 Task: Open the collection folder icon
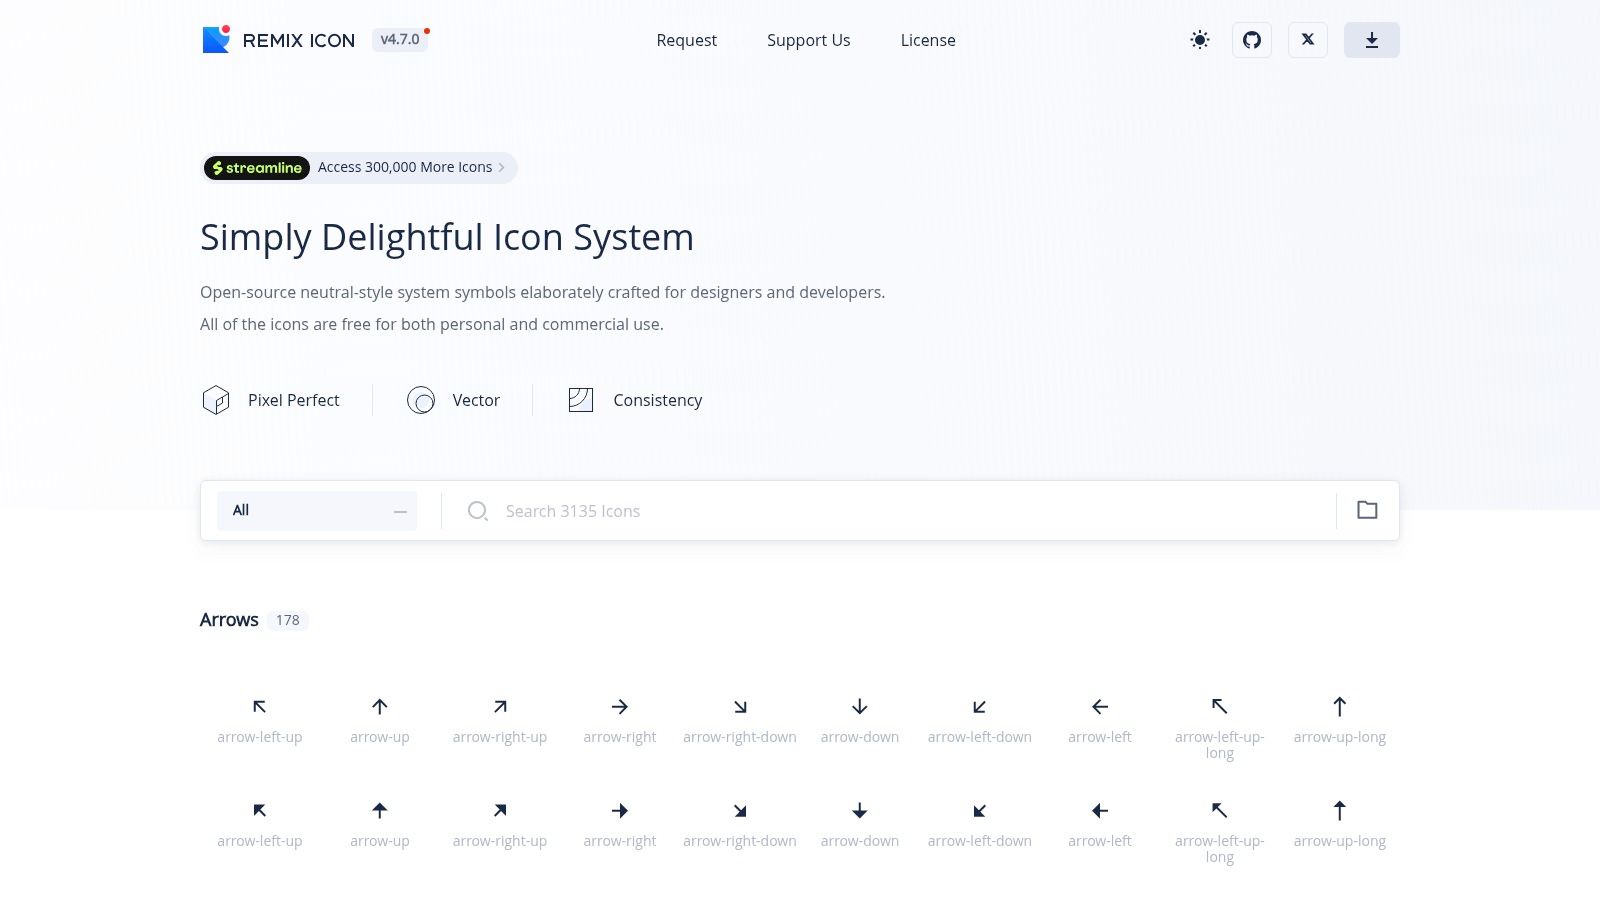point(1367,510)
